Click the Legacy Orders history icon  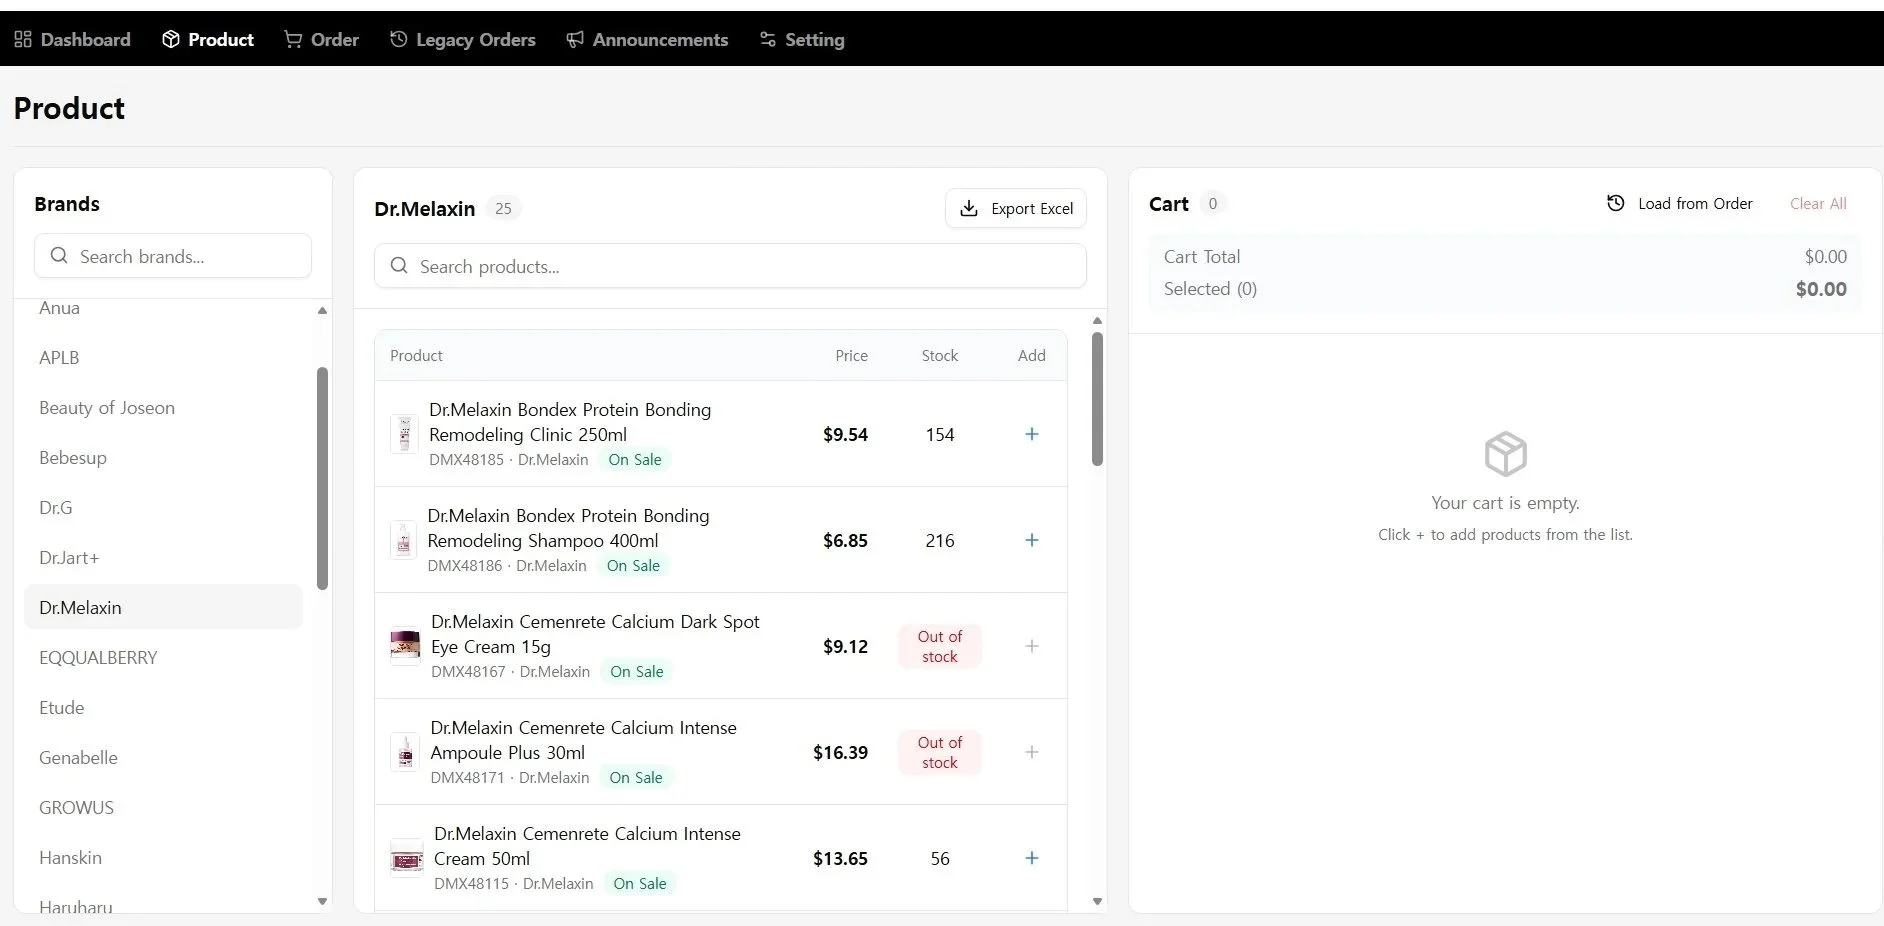click(x=399, y=40)
